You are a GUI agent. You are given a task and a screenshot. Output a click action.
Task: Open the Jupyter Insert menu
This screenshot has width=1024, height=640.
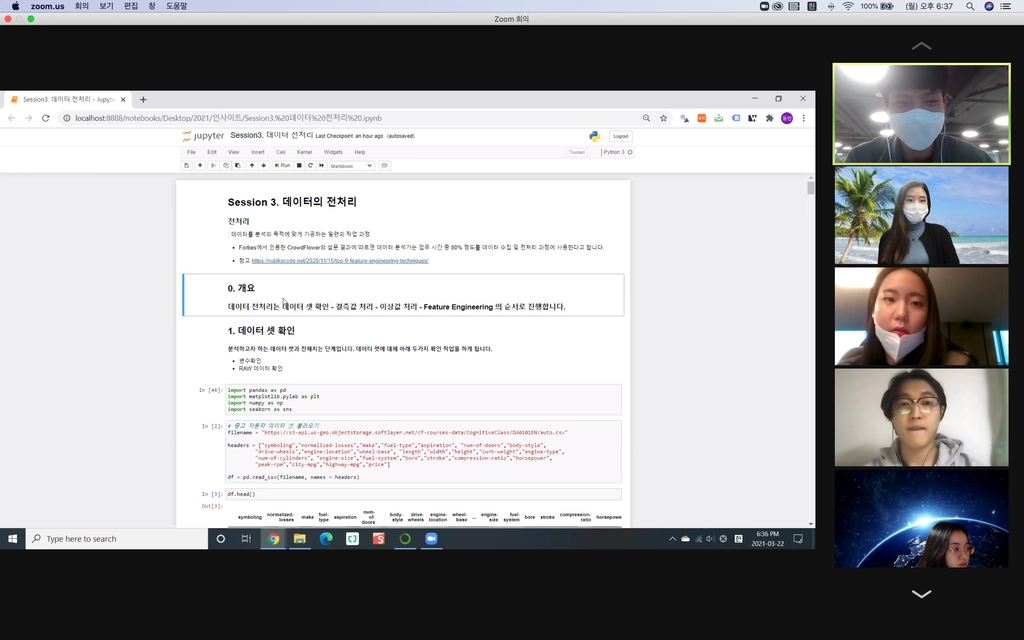258,152
